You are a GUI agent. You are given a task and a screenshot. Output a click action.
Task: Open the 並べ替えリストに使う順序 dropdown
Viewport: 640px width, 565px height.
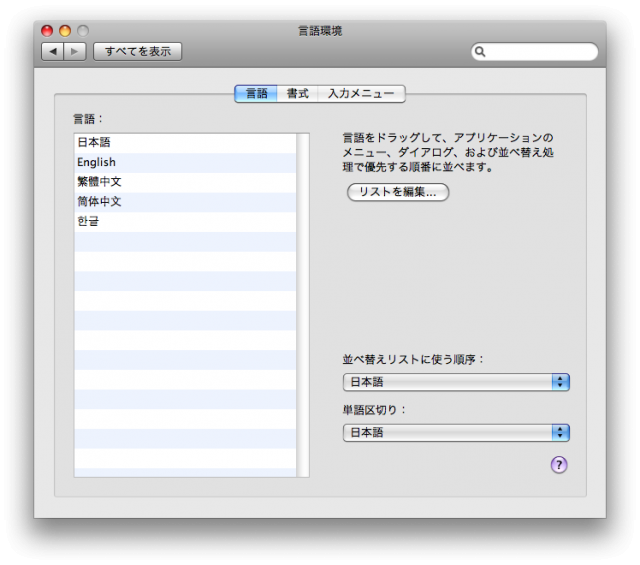tap(456, 382)
